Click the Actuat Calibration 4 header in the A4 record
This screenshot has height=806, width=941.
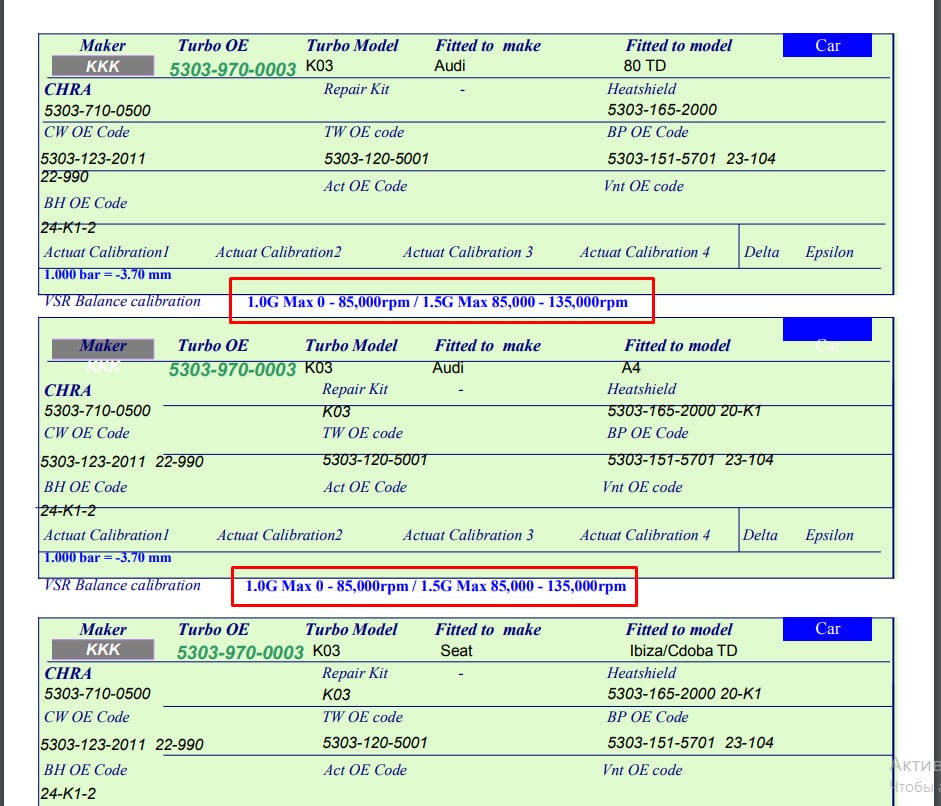click(645, 535)
